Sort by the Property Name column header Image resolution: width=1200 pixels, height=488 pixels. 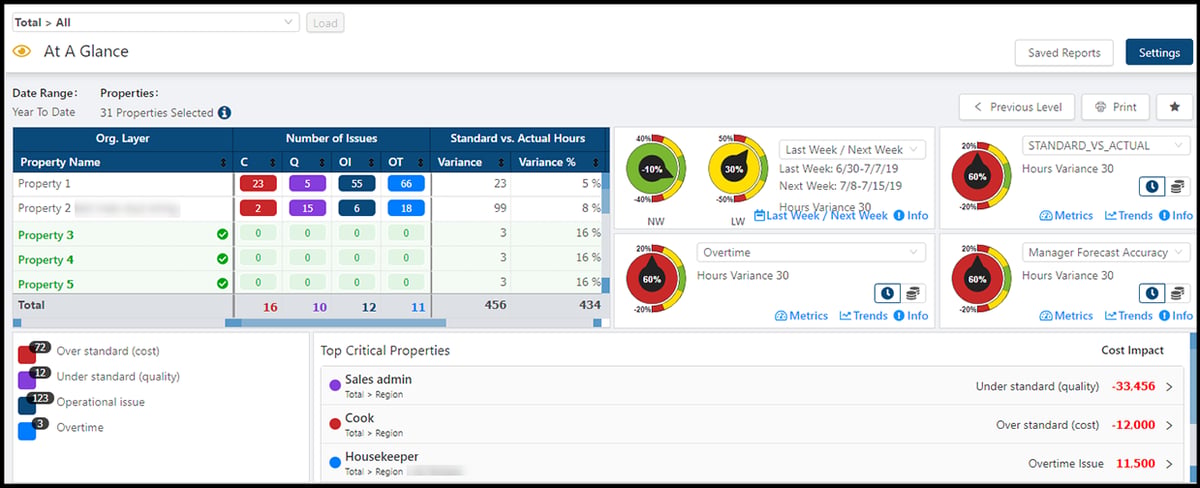pyautogui.click(x=123, y=162)
